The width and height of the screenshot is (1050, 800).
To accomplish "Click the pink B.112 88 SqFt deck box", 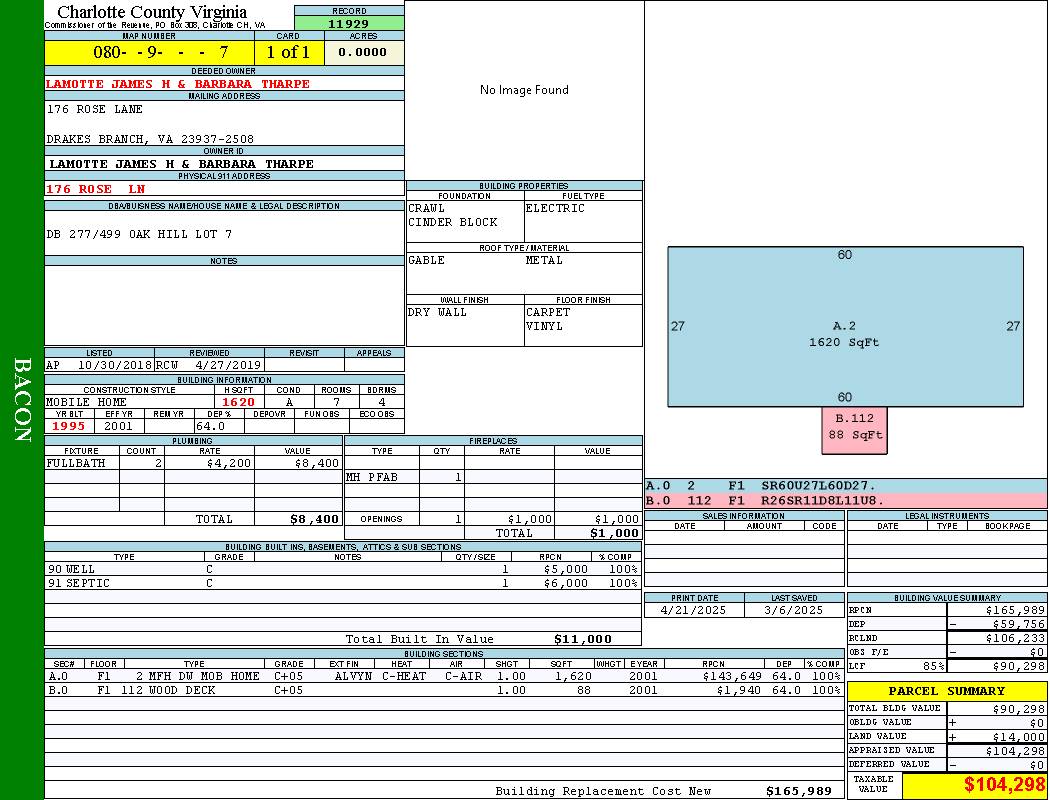I will click(x=855, y=427).
